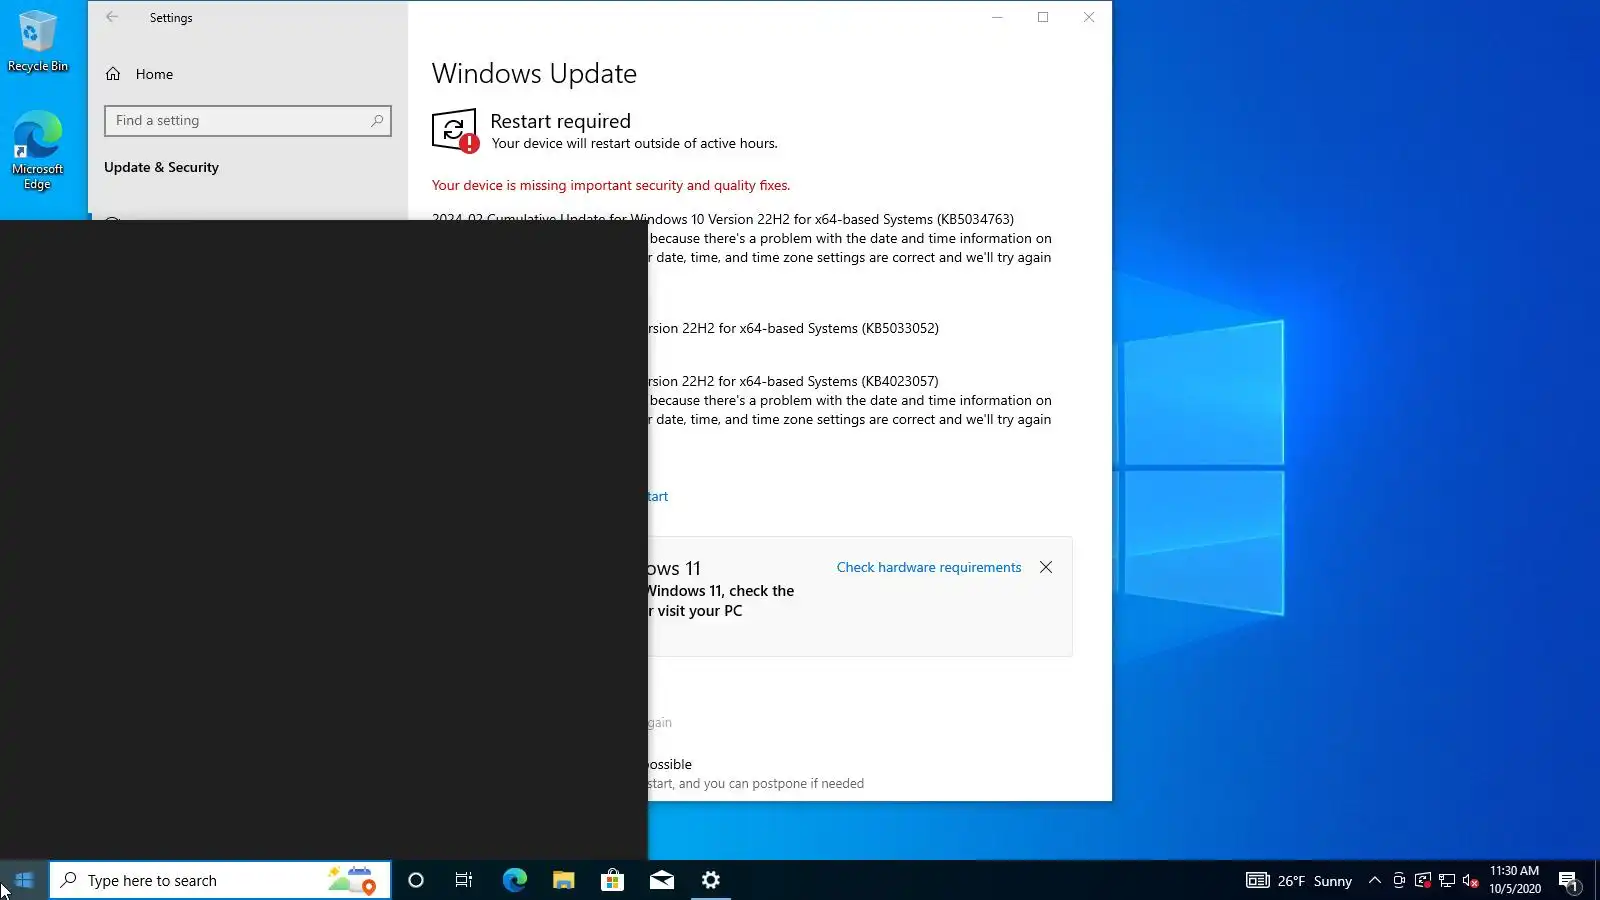Viewport: 1600px width, 900px height.
Task: Click the KB4023057 update entry text
Action: (794, 381)
